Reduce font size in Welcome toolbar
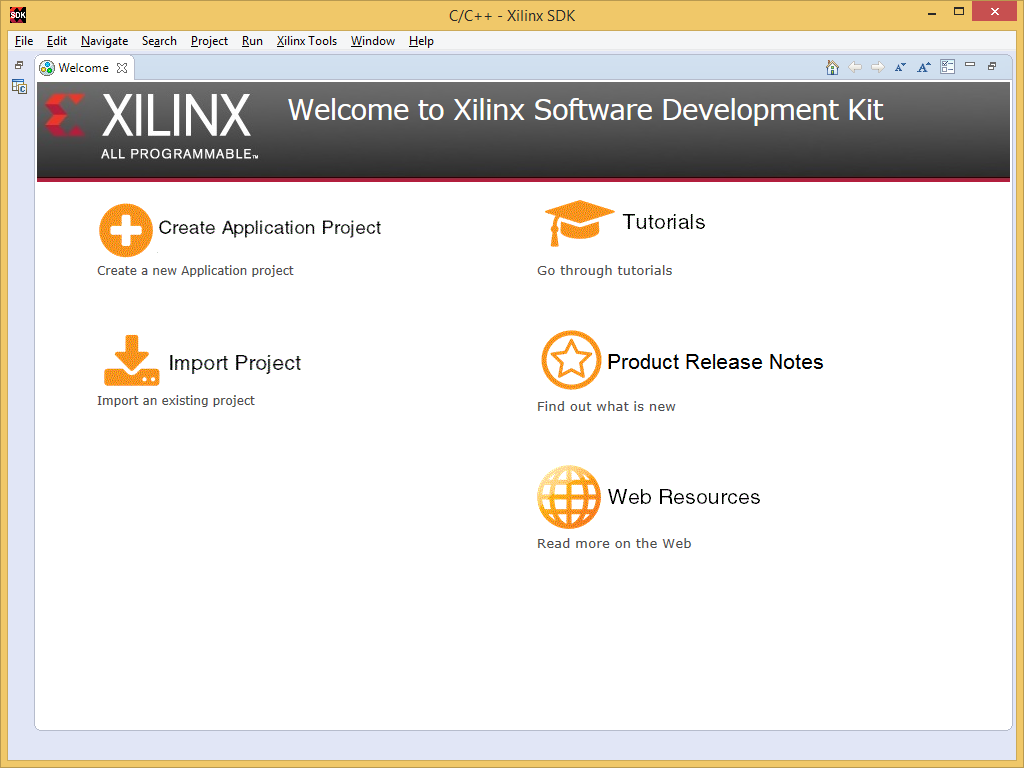The height and width of the screenshot is (768, 1024). click(901, 67)
